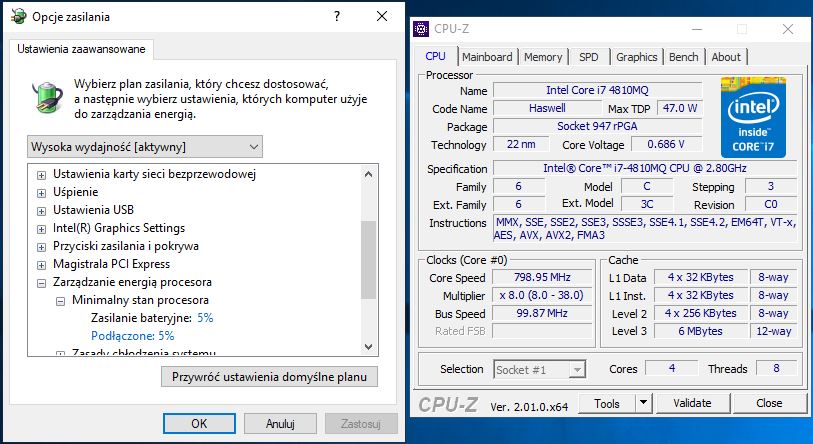Collapse Minimalny stan procesora node
The height and width of the screenshot is (444, 813).
[x=61, y=301]
